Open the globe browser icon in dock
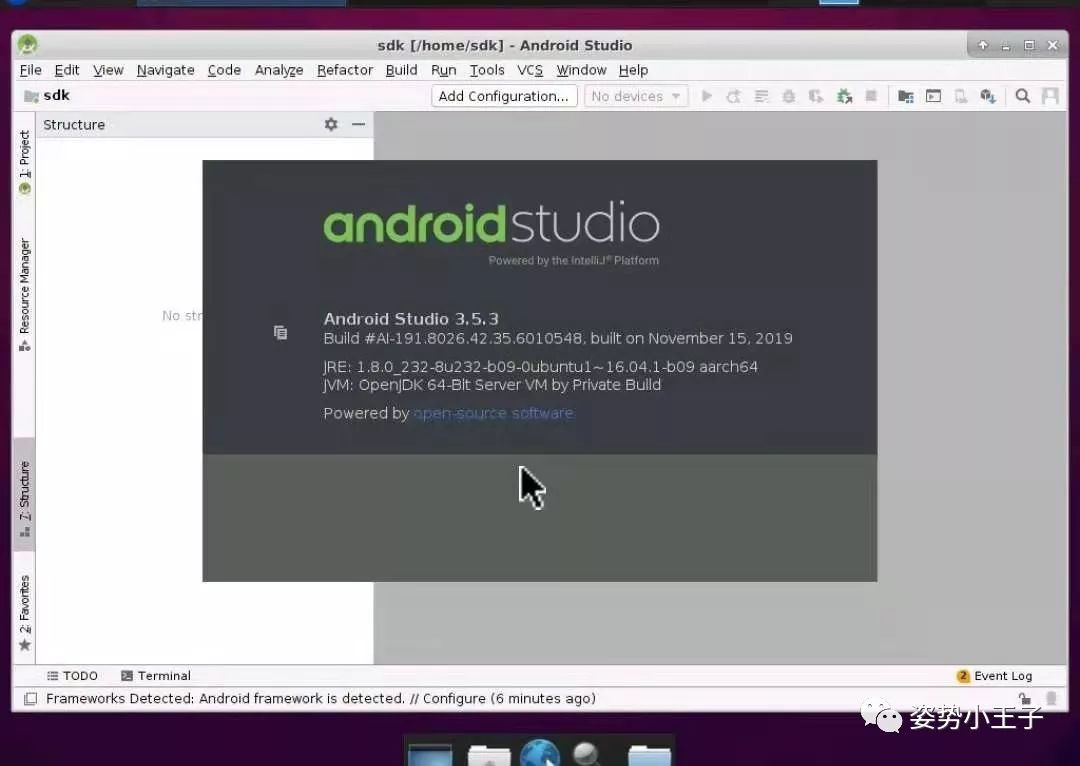 540,752
